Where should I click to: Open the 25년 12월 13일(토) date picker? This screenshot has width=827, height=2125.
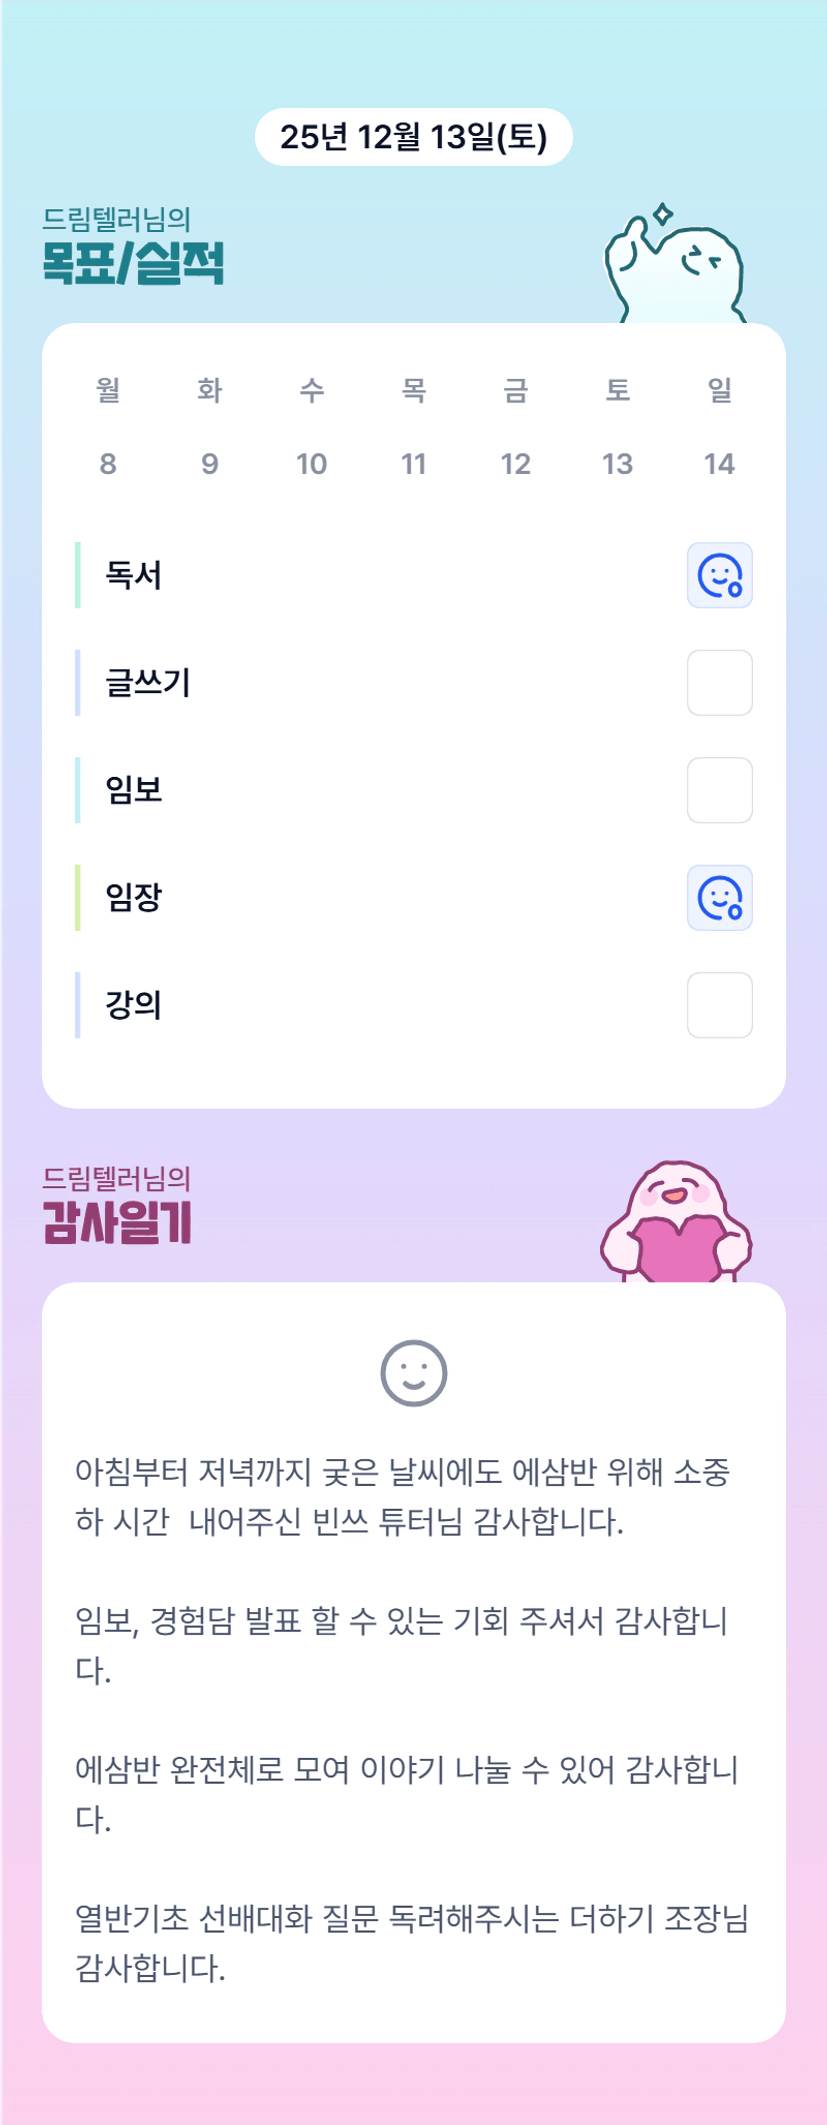click(x=413, y=137)
